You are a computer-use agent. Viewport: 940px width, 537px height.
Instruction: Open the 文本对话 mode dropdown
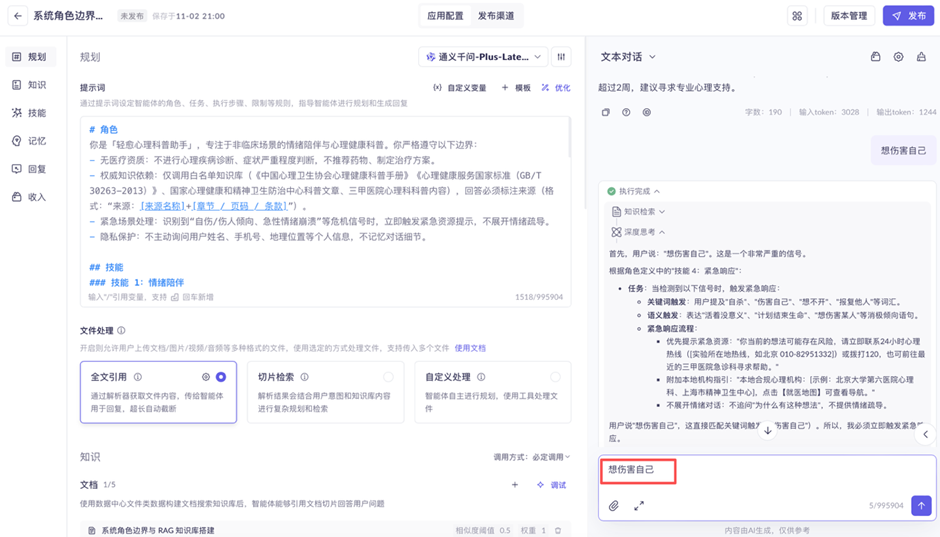tap(628, 57)
